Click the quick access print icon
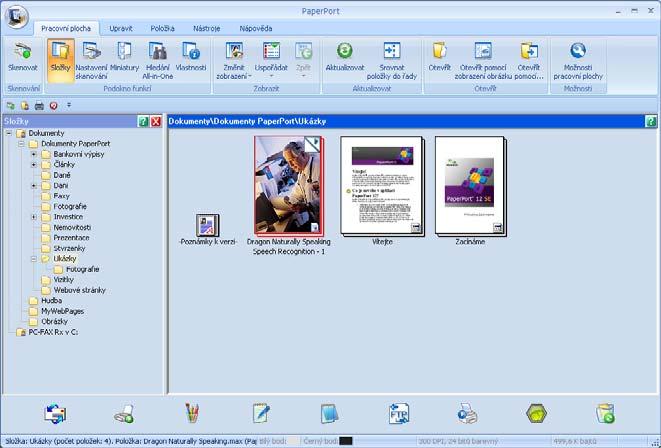The image size is (661, 448). point(39,106)
